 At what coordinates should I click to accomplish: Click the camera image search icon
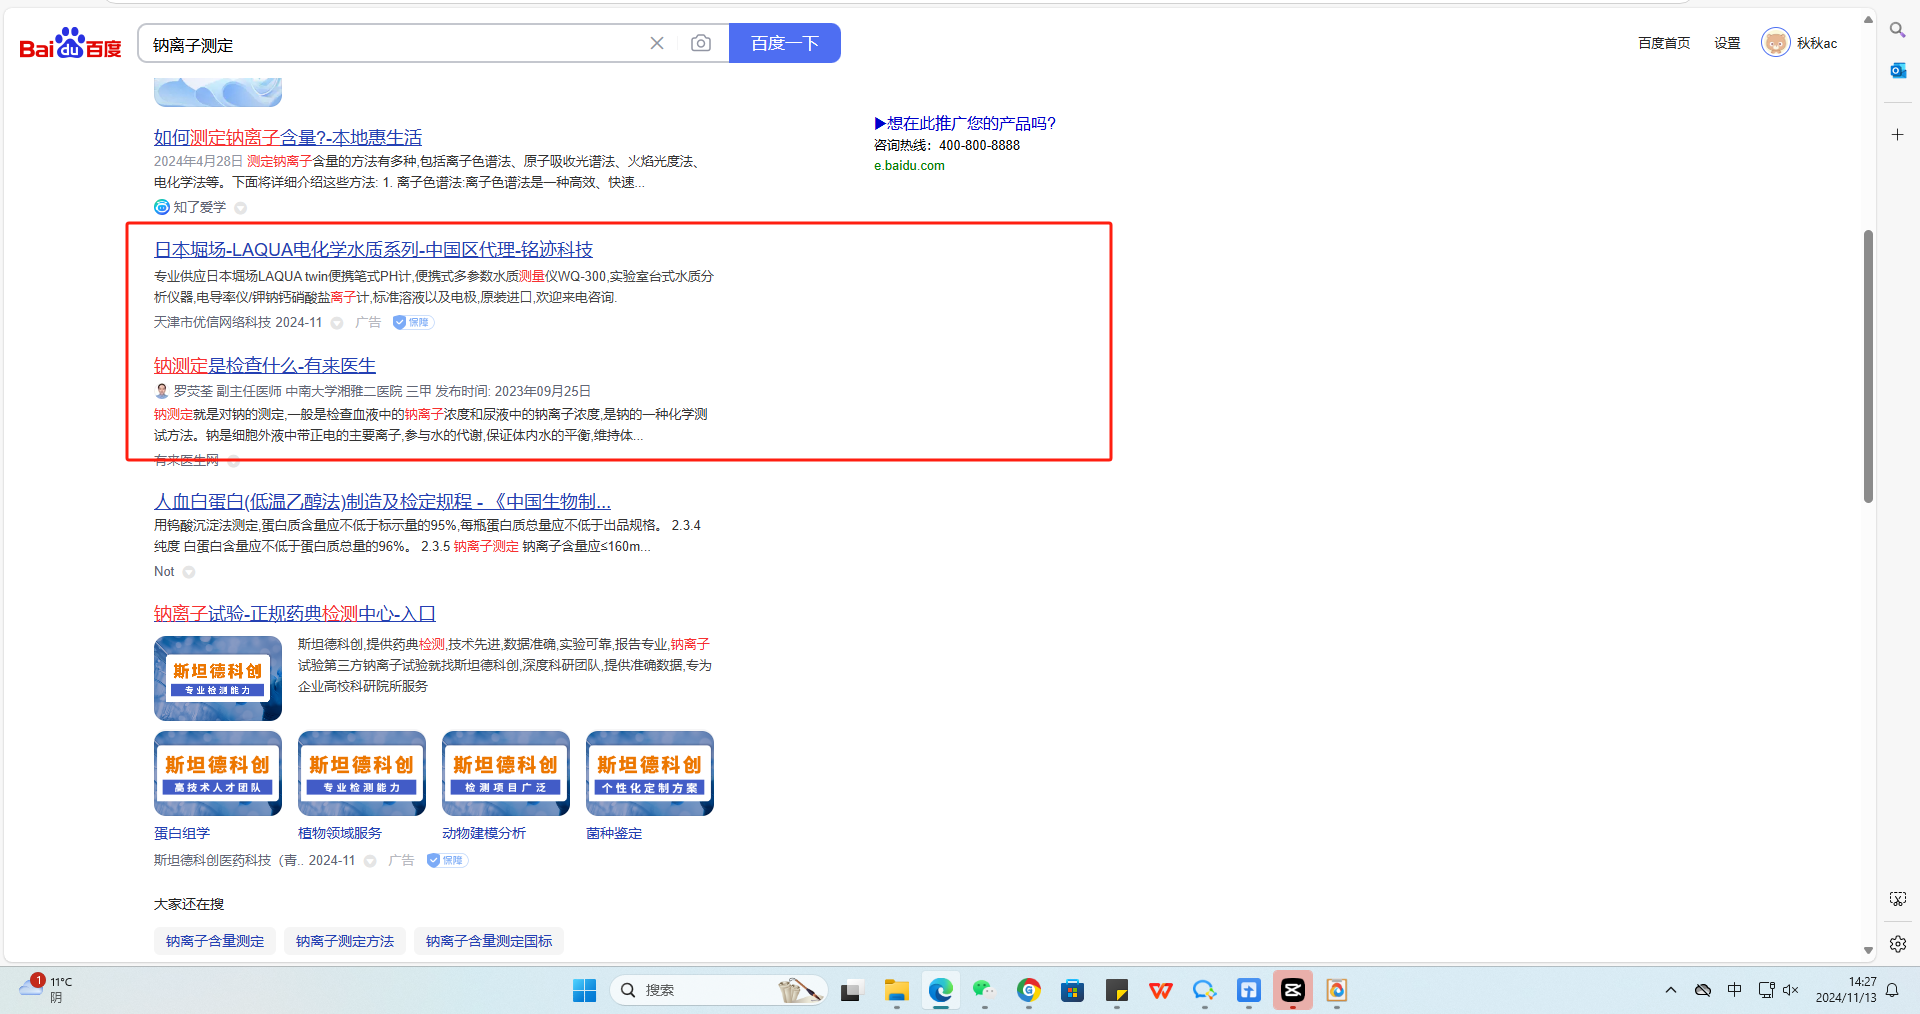coord(701,43)
